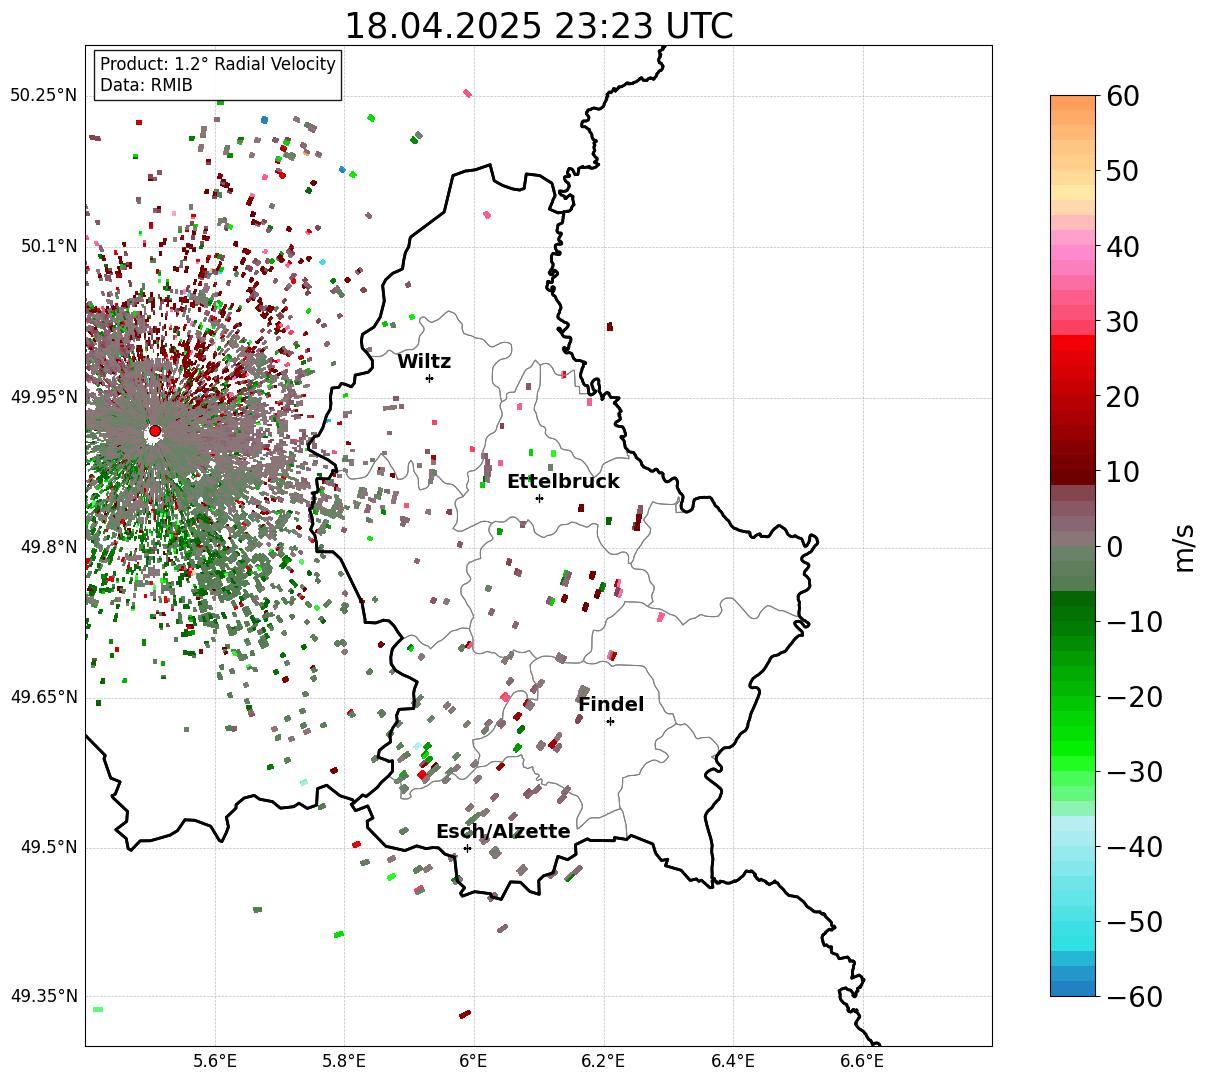Click the "Findel" label
Viewport: 1207px width, 1081px height.
pyautogui.click(x=611, y=705)
